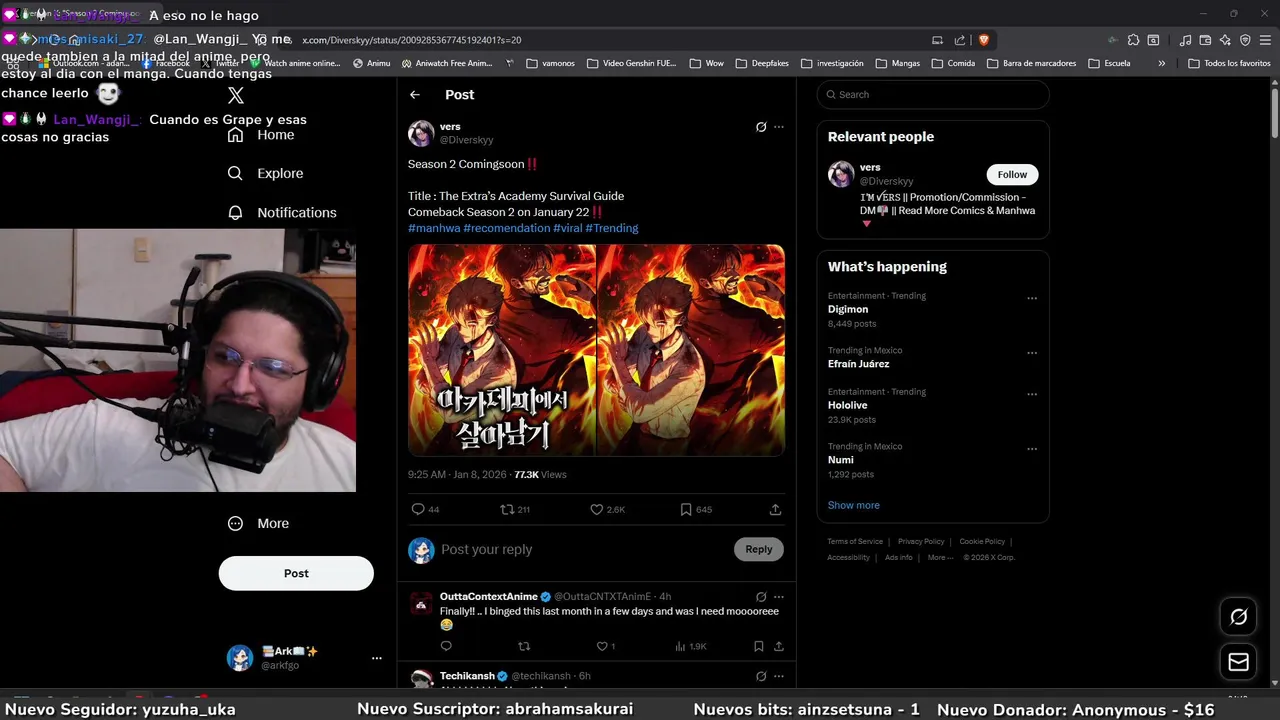1280x720 pixels.
Task: Open the Mangas bookmarks folder
Action: (x=898, y=63)
